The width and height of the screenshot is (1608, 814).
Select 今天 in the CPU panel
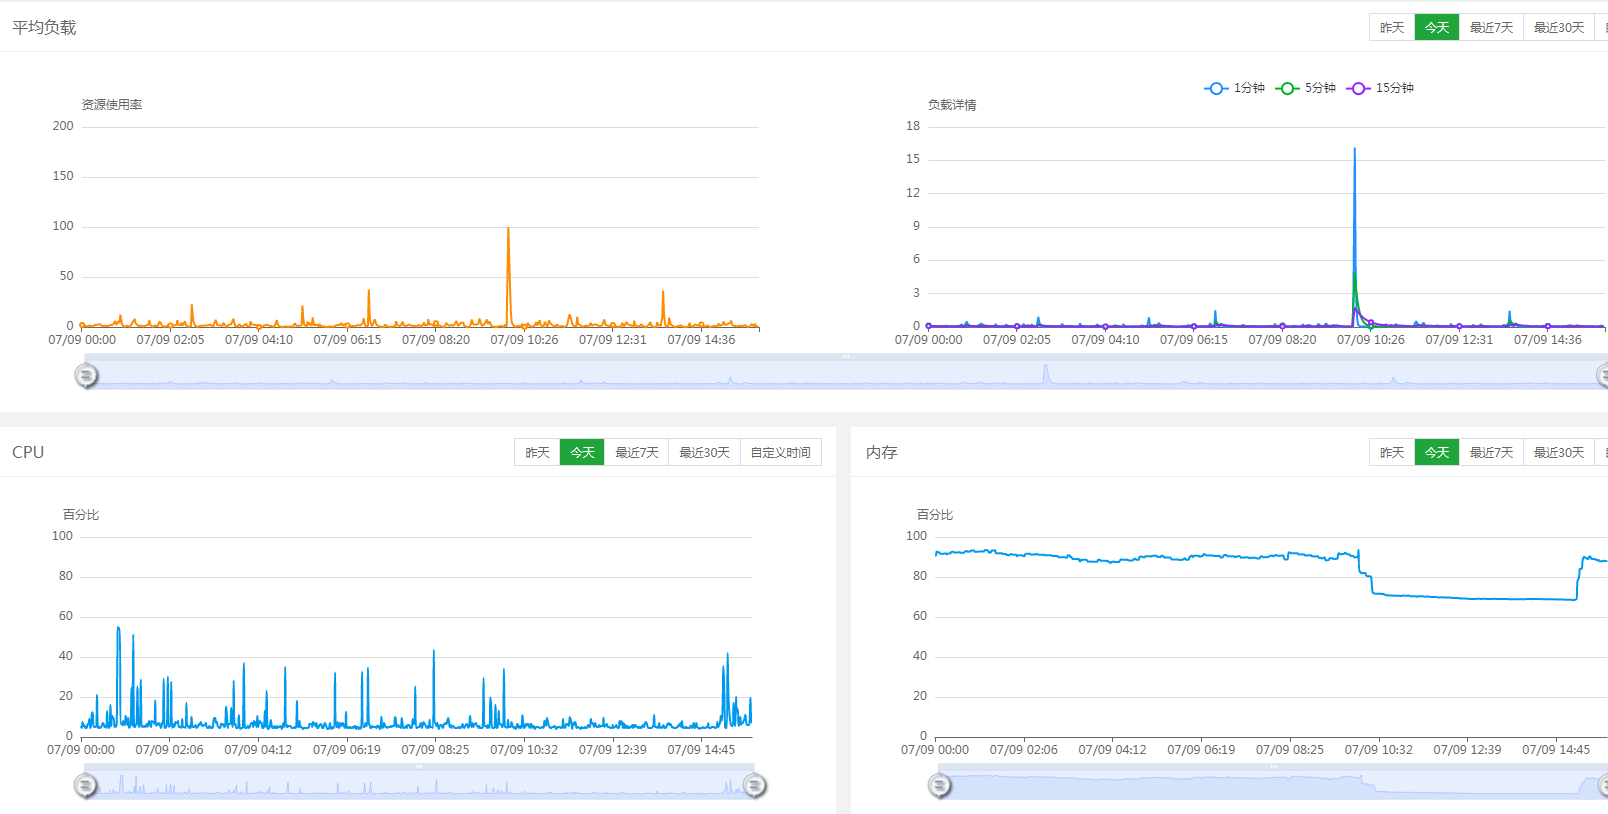coord(582,453)
